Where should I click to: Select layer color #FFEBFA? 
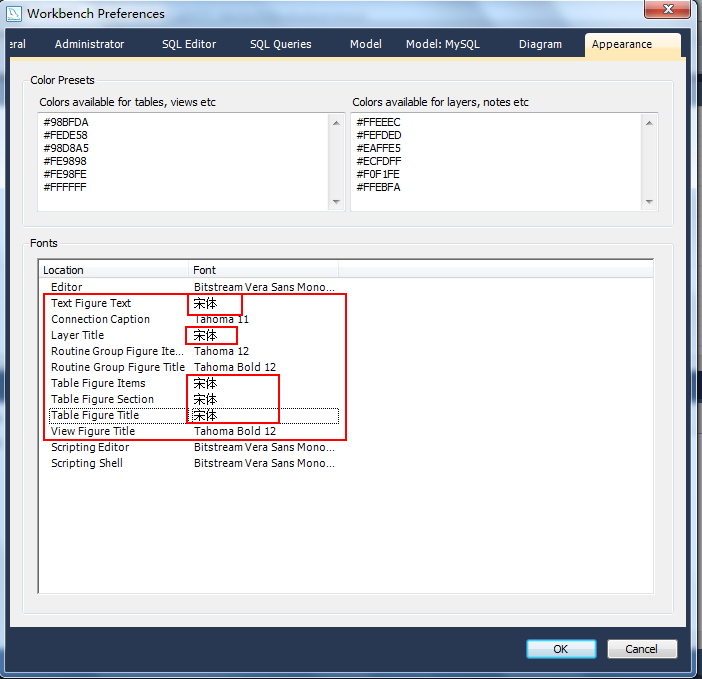pos(378,187)
